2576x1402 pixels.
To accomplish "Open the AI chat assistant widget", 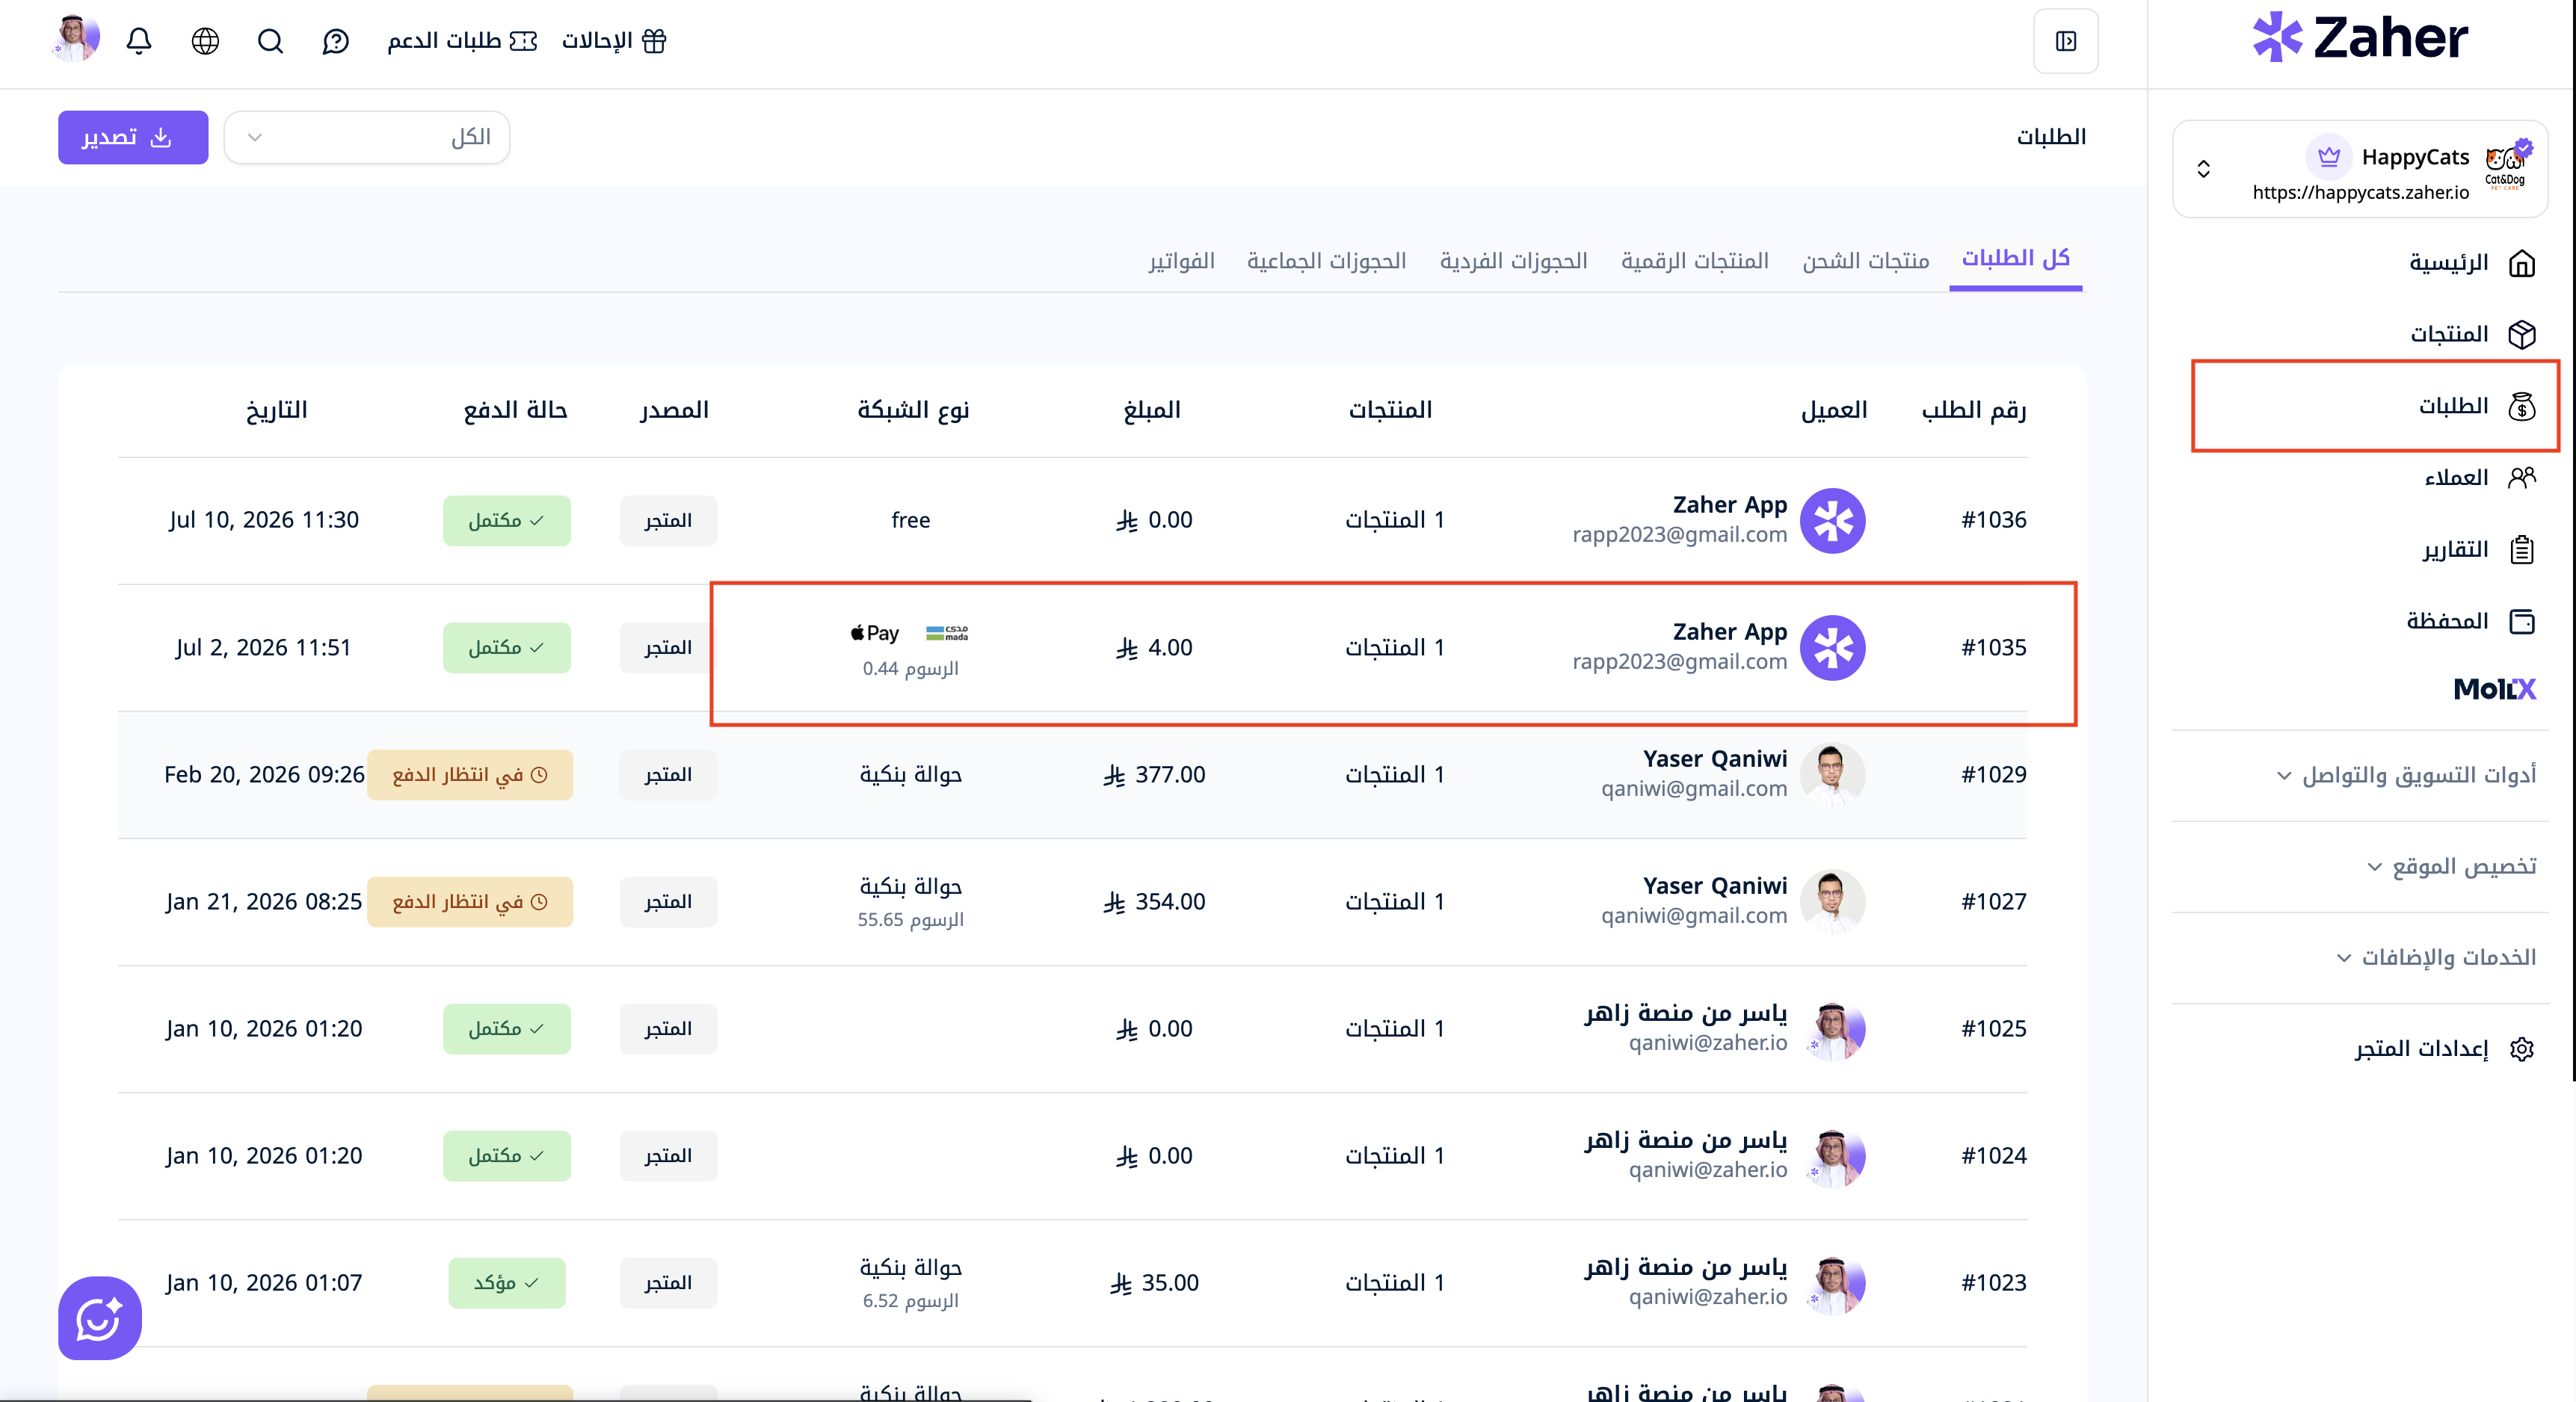I will coord(99,1318).
